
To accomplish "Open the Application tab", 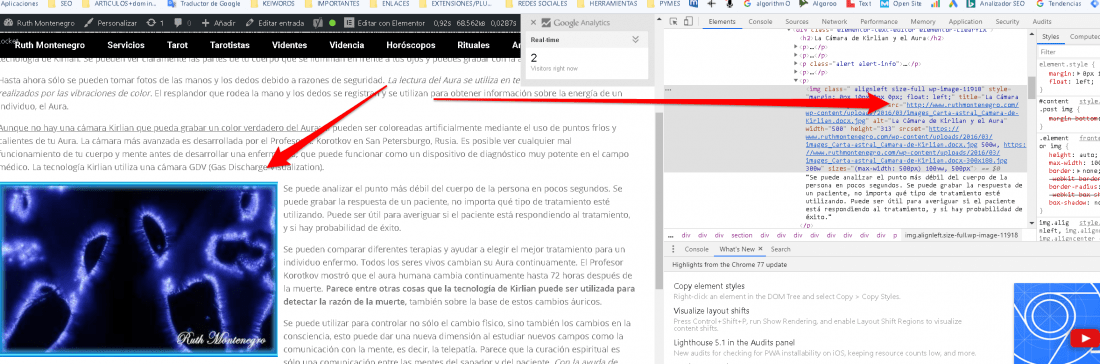I will coord(965,22).
